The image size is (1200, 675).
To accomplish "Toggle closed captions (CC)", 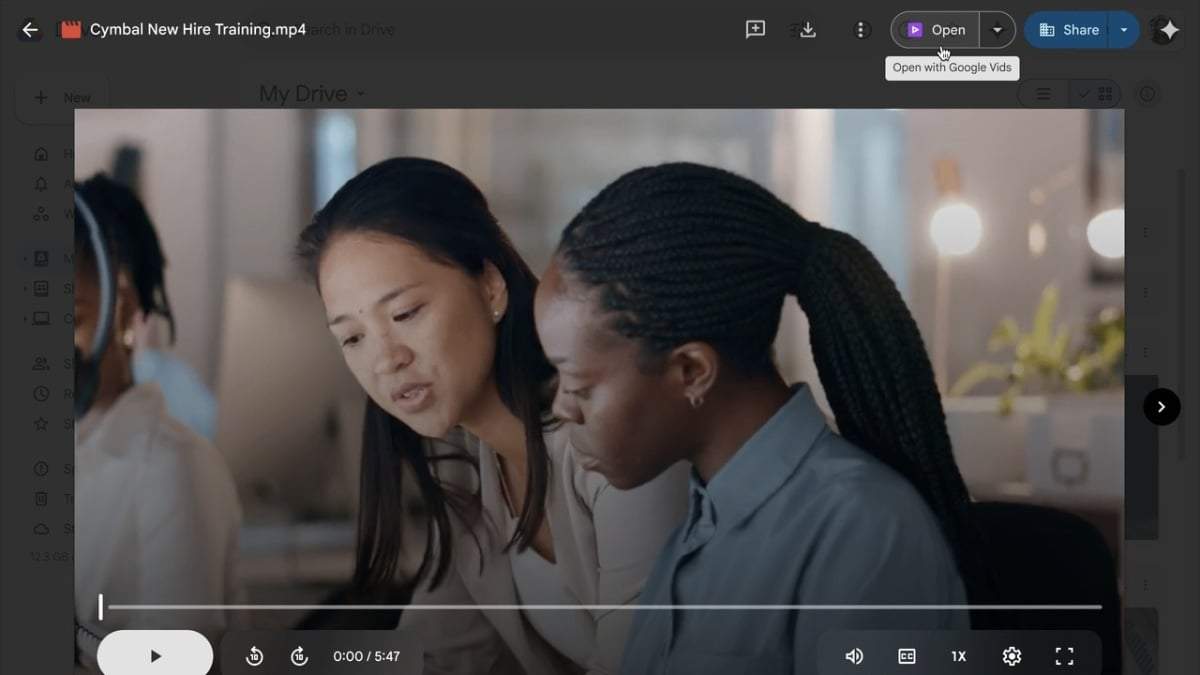I will click(906, 656).
